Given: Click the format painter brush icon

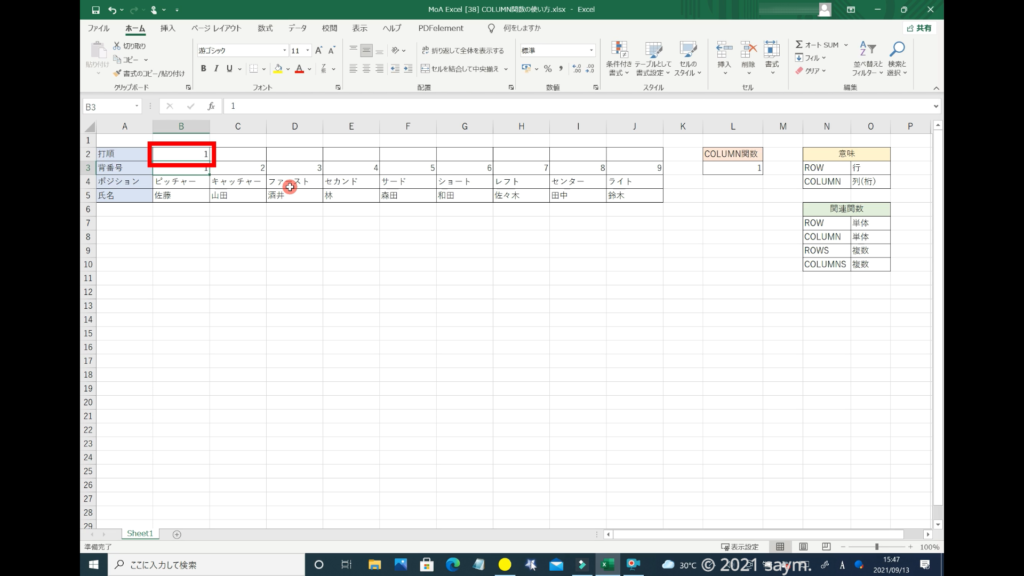Looking at the screenshot, I should click(x=117, y=73).
